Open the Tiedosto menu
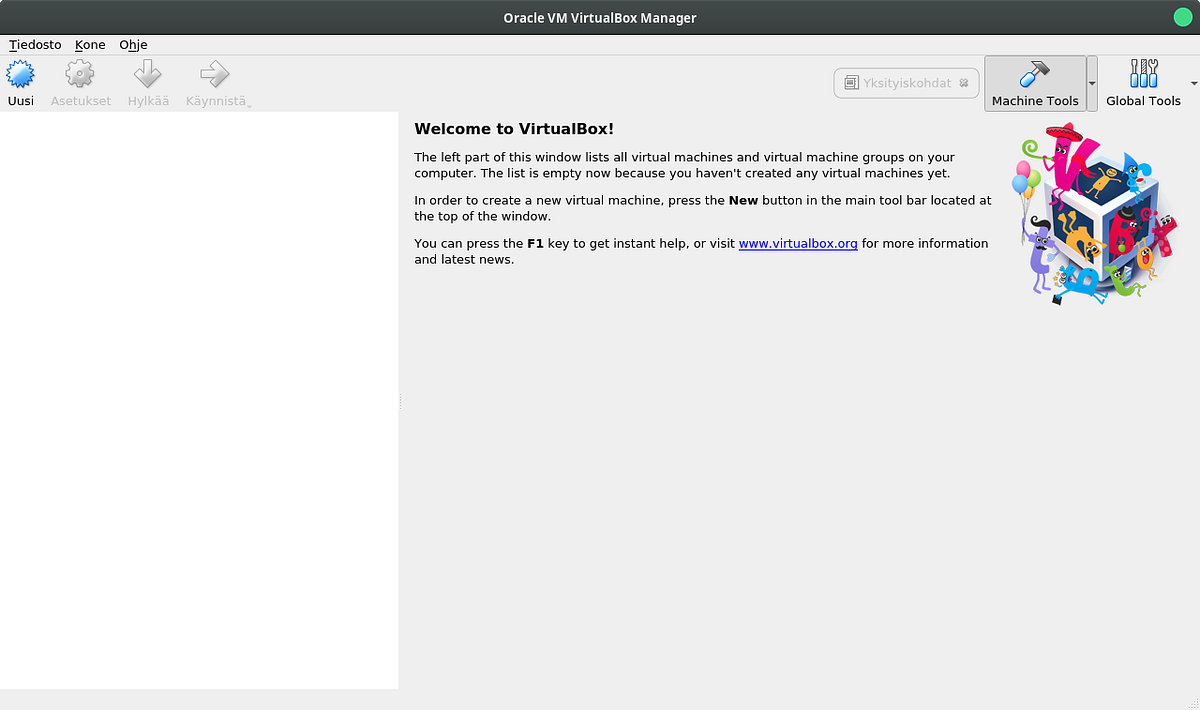Image resolution: width=1200 pixels, height=710 pixels. pos(34,45)
